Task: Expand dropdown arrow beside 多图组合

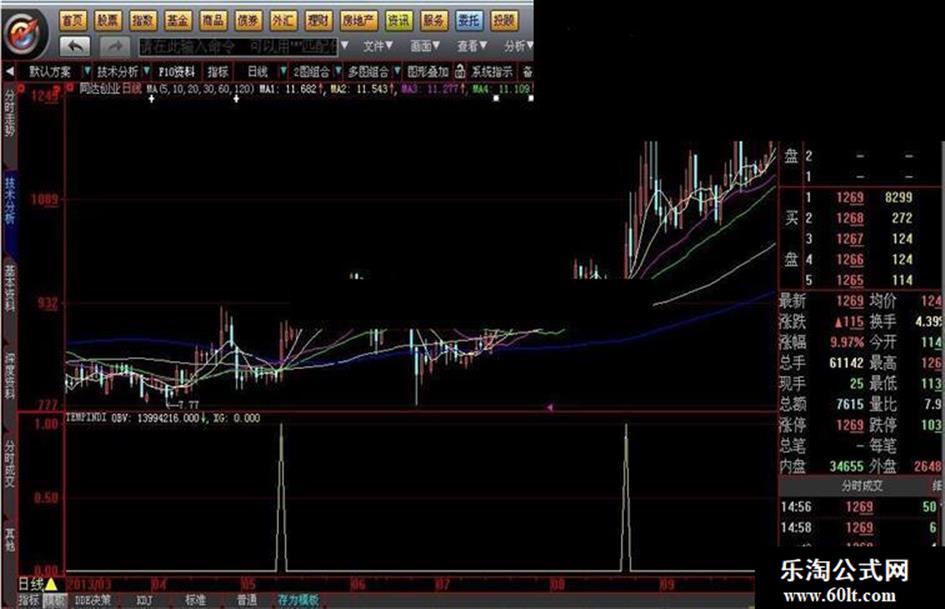Action: [x=397, y=71]
